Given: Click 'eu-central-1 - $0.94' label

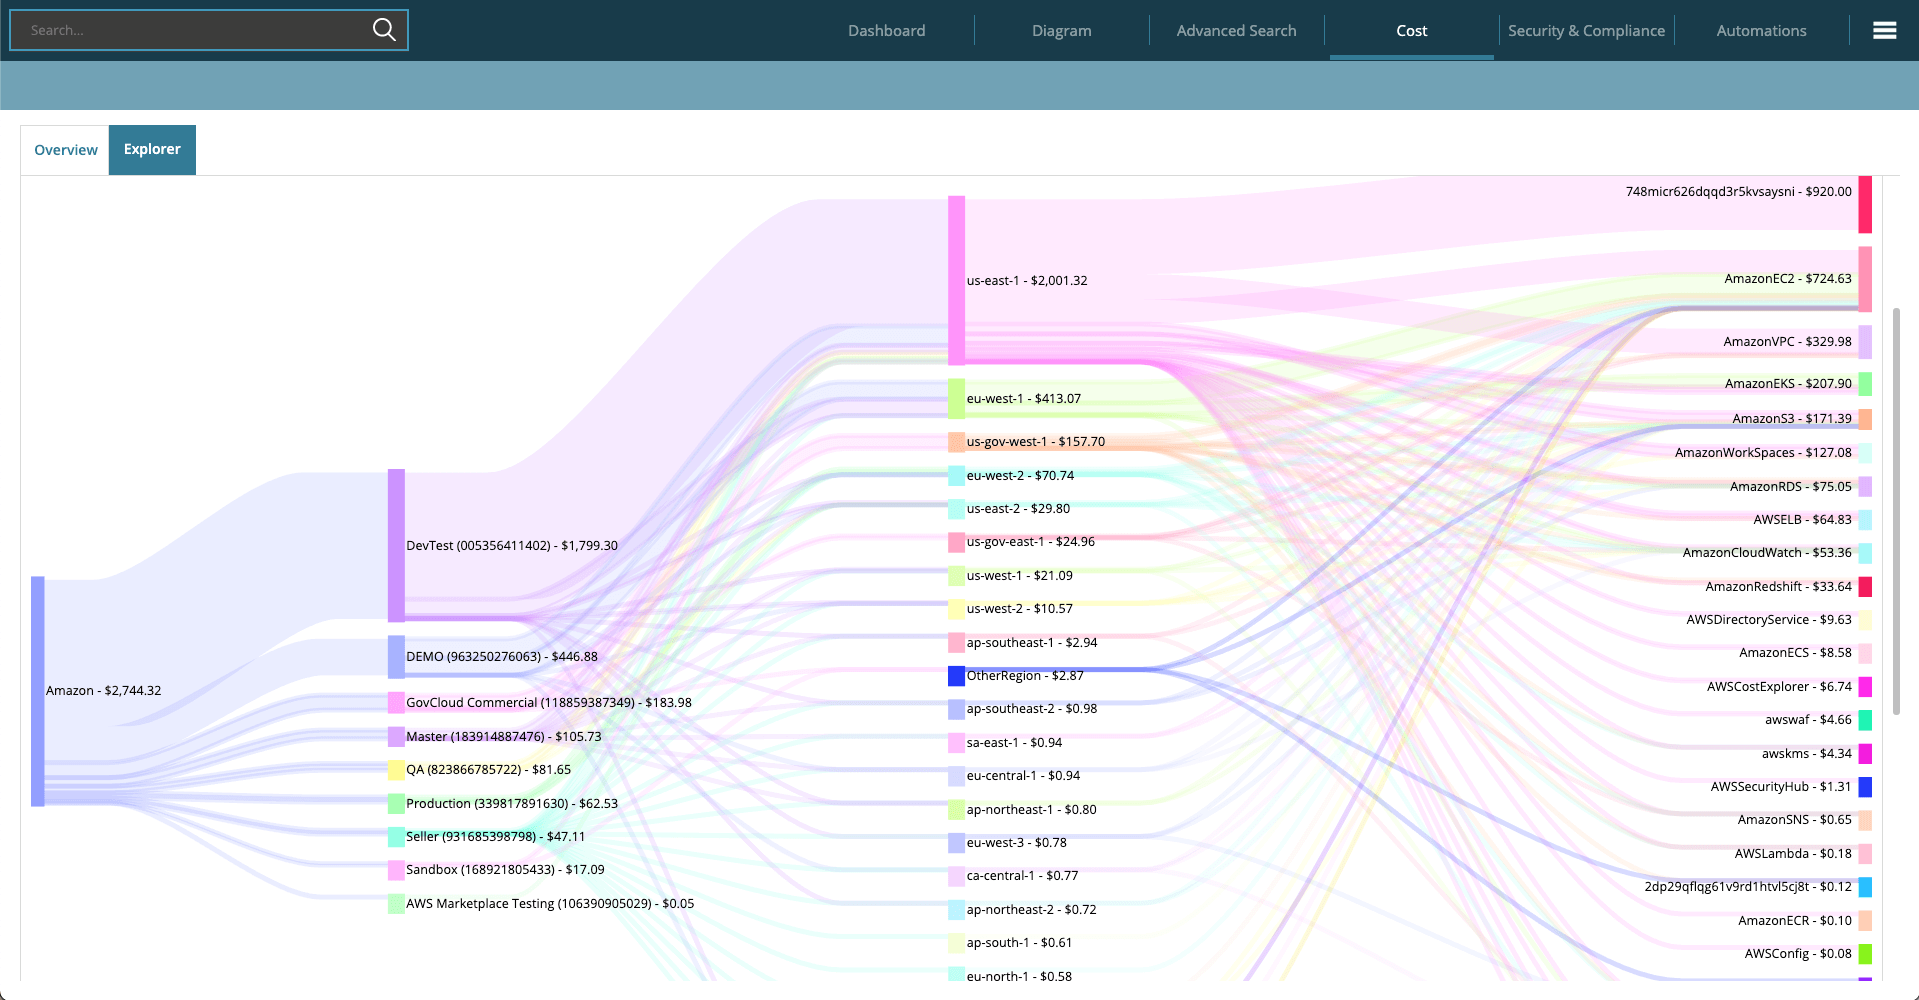Looking at the screenshot, I should coord(1023,776).
